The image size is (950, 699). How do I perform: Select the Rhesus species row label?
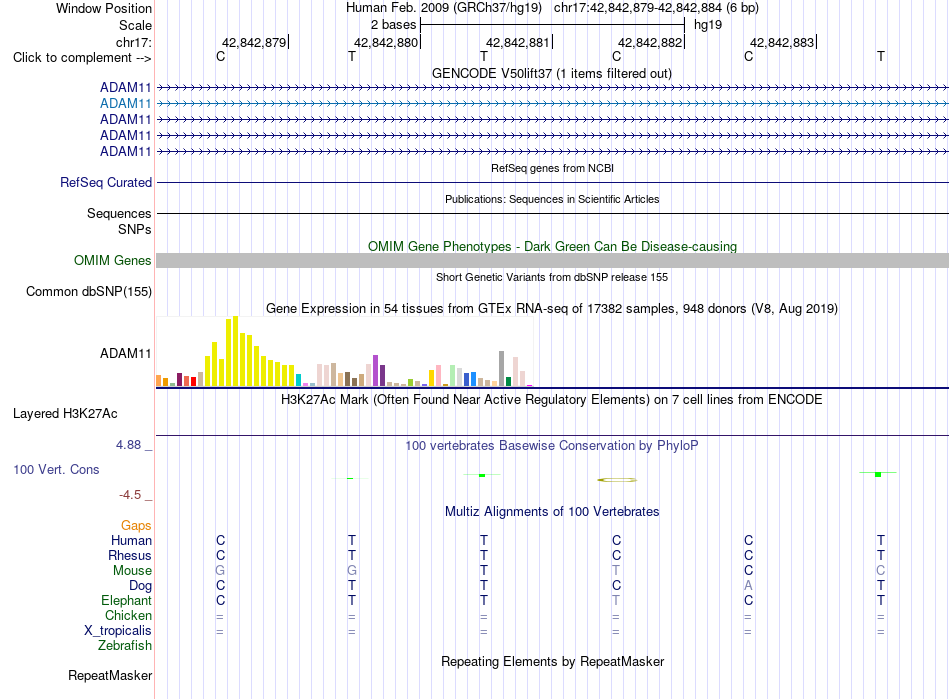tap(130, 555)
